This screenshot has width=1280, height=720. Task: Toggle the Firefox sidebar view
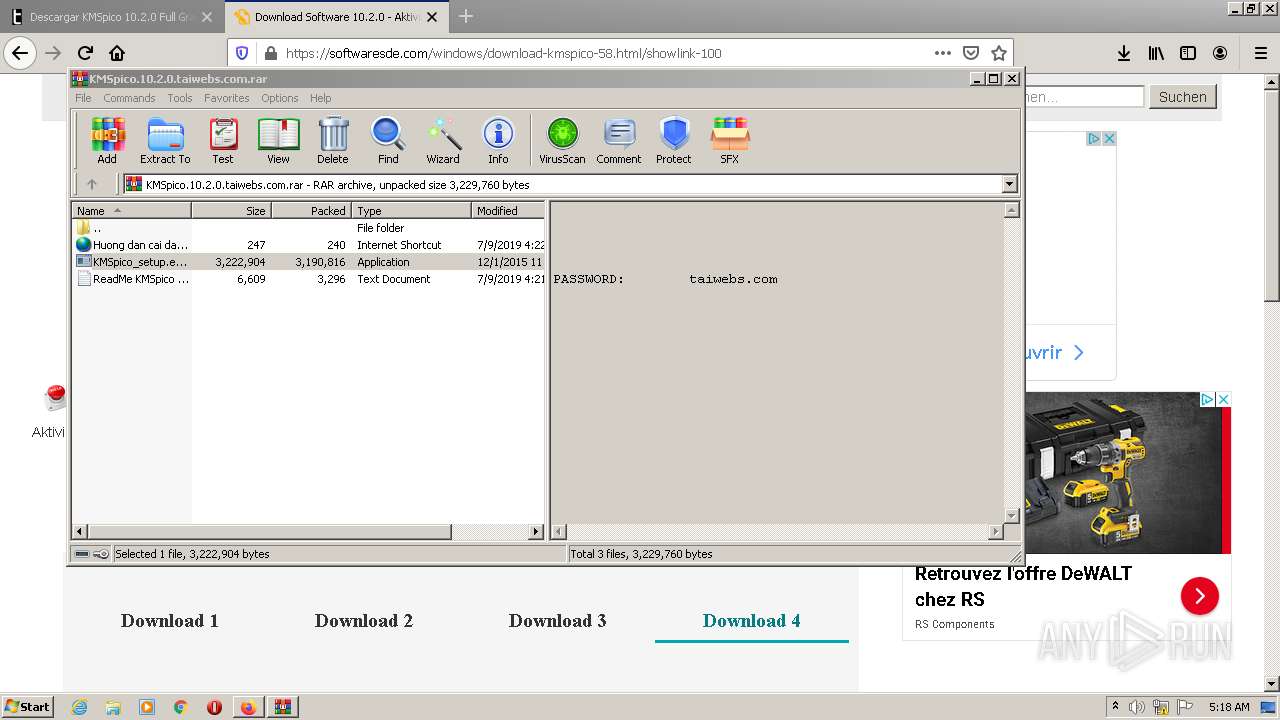(x=1188, y=53)
